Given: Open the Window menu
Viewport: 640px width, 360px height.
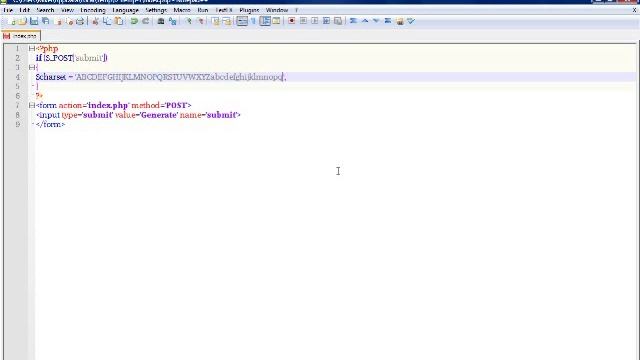Looking at the screenshot, I should coord(277,10).
